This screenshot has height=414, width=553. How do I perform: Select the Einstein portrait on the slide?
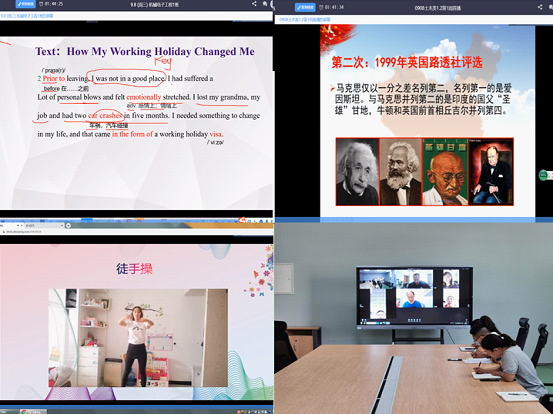(358, 172)
